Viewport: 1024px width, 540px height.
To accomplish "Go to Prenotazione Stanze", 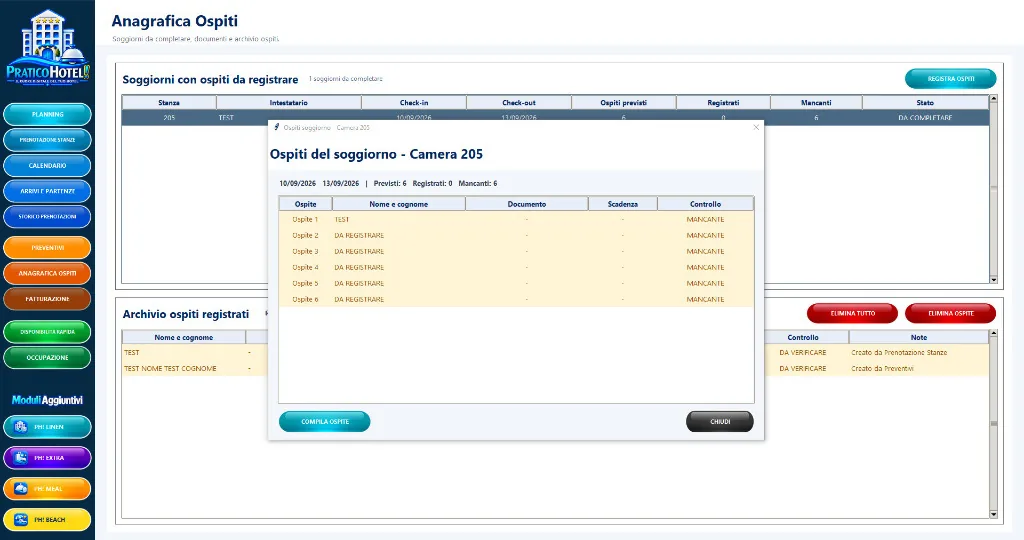I will (48, 140).
